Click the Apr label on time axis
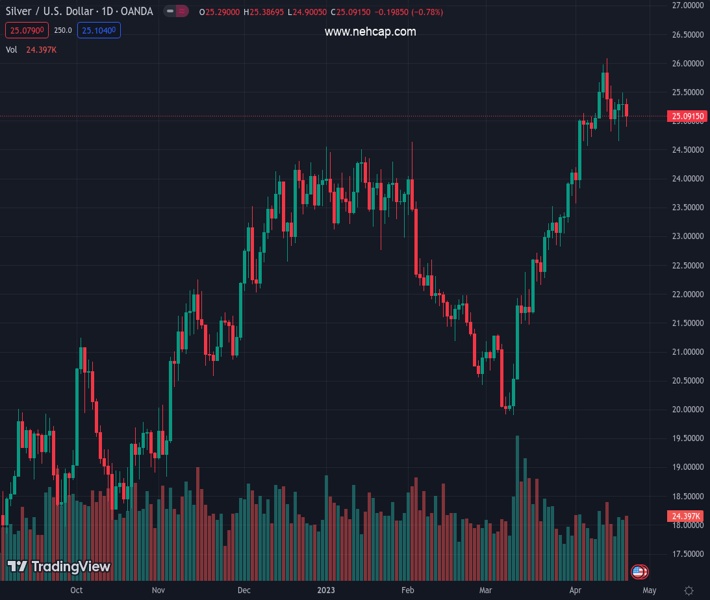Viewport: 710px width, 600px height. pyautogui.click(x=575, y=590)
